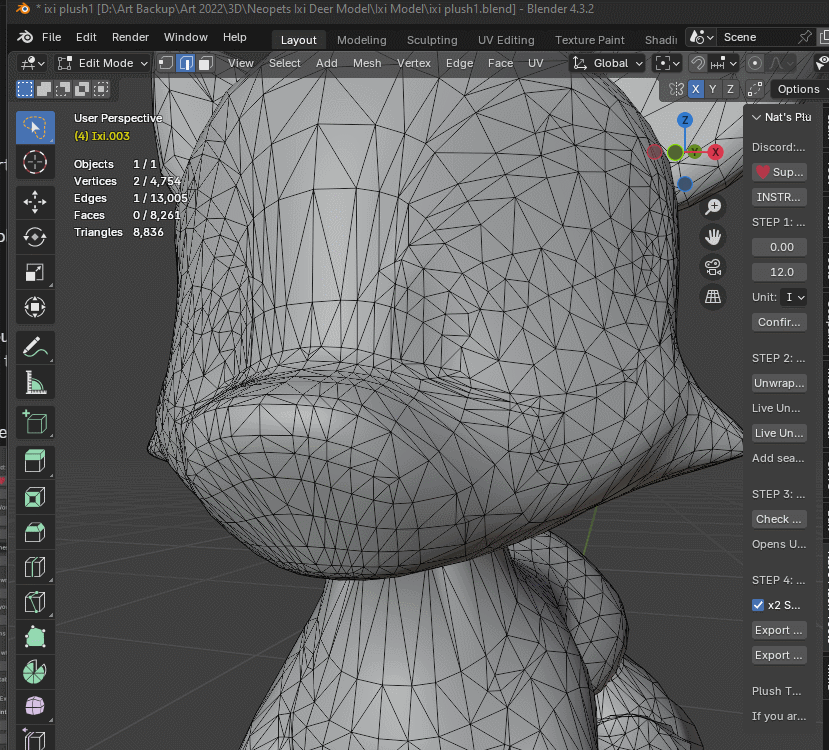Pin the scene using pushpin icon
Viewport: 829px width, 750px height.
pyautogui.click(x=805, y=37)
